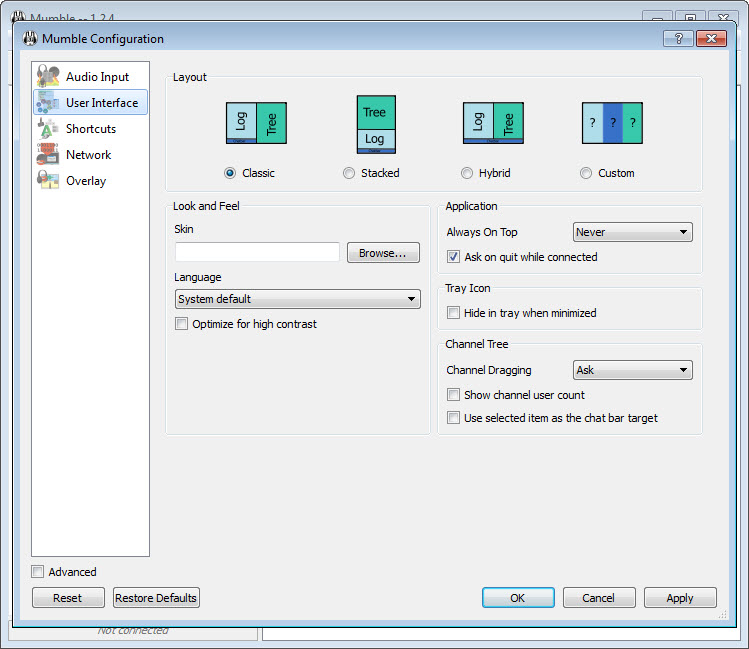Click the question mark help button
The image size is (749, 649).
coord(678,38)
